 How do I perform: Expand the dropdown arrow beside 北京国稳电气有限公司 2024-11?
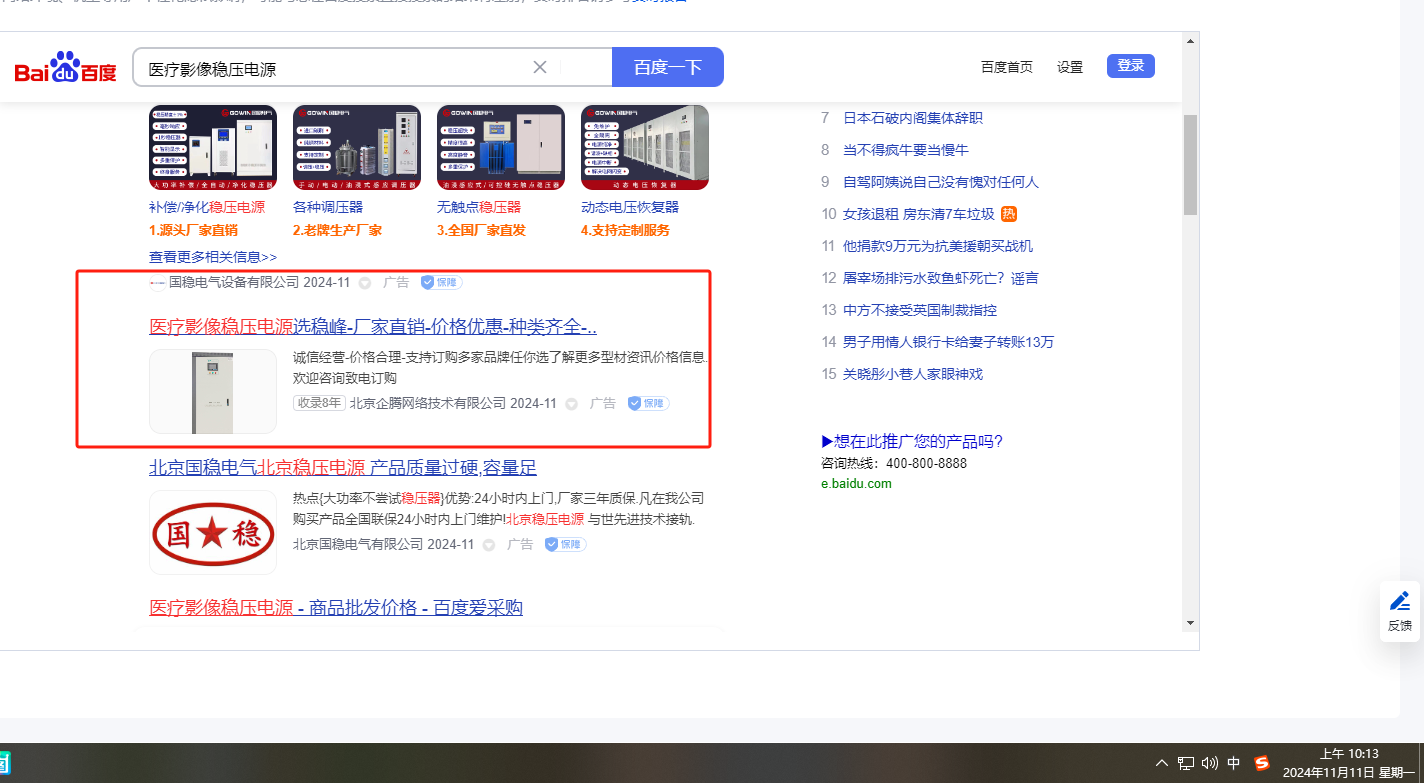(489, 545)
